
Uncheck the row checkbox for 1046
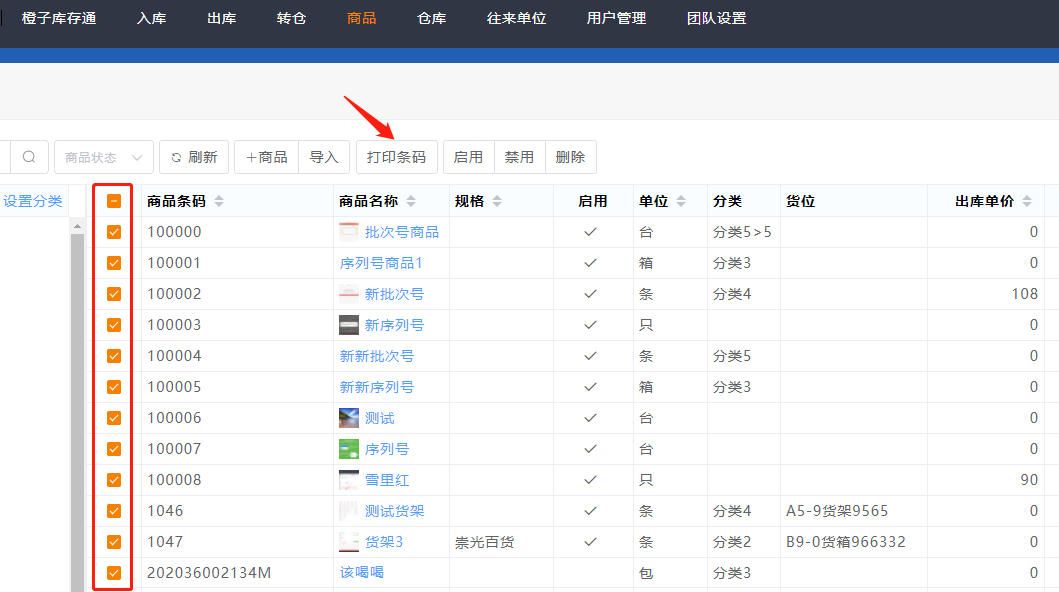(x=114, y=511)
